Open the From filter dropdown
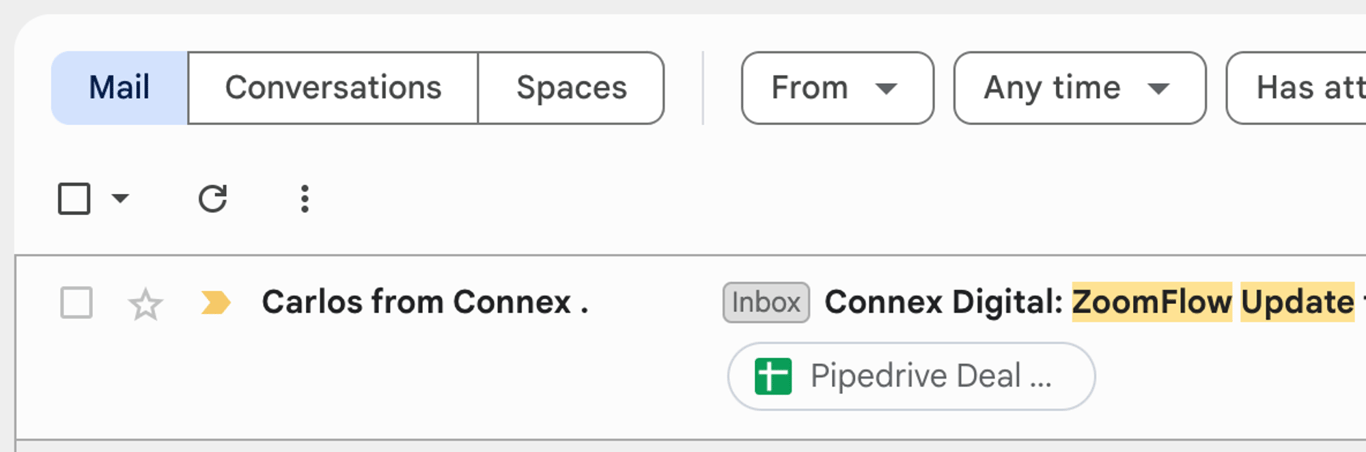Viewport: 1366px width, 452px height. point(837,88)
